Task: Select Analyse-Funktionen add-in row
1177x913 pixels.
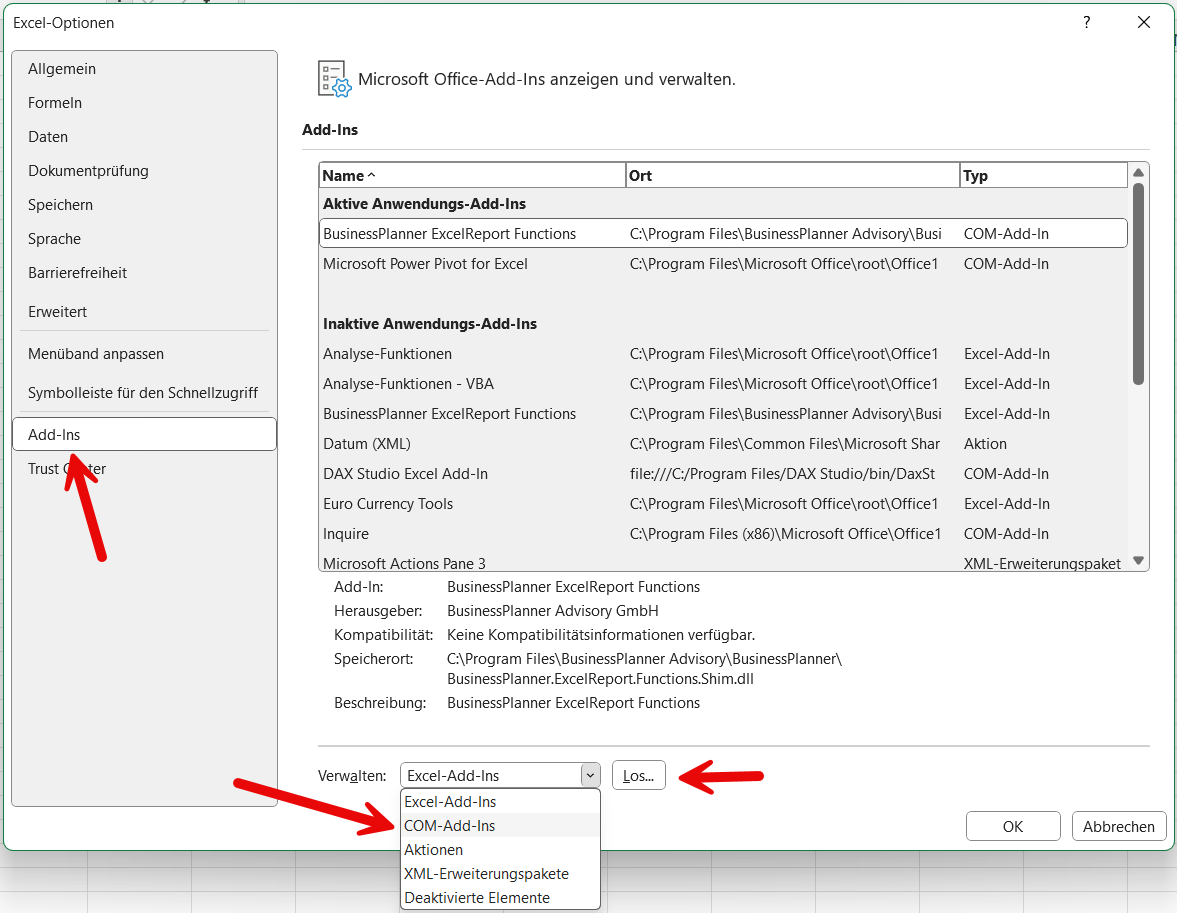Action: coord(723,354)
